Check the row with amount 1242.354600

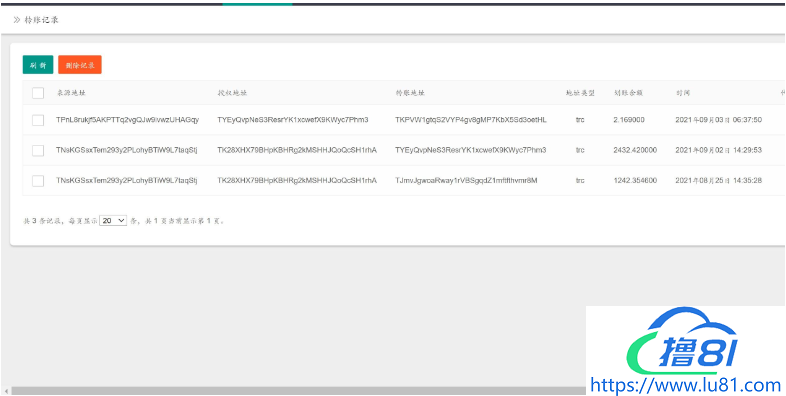point(38,181)
